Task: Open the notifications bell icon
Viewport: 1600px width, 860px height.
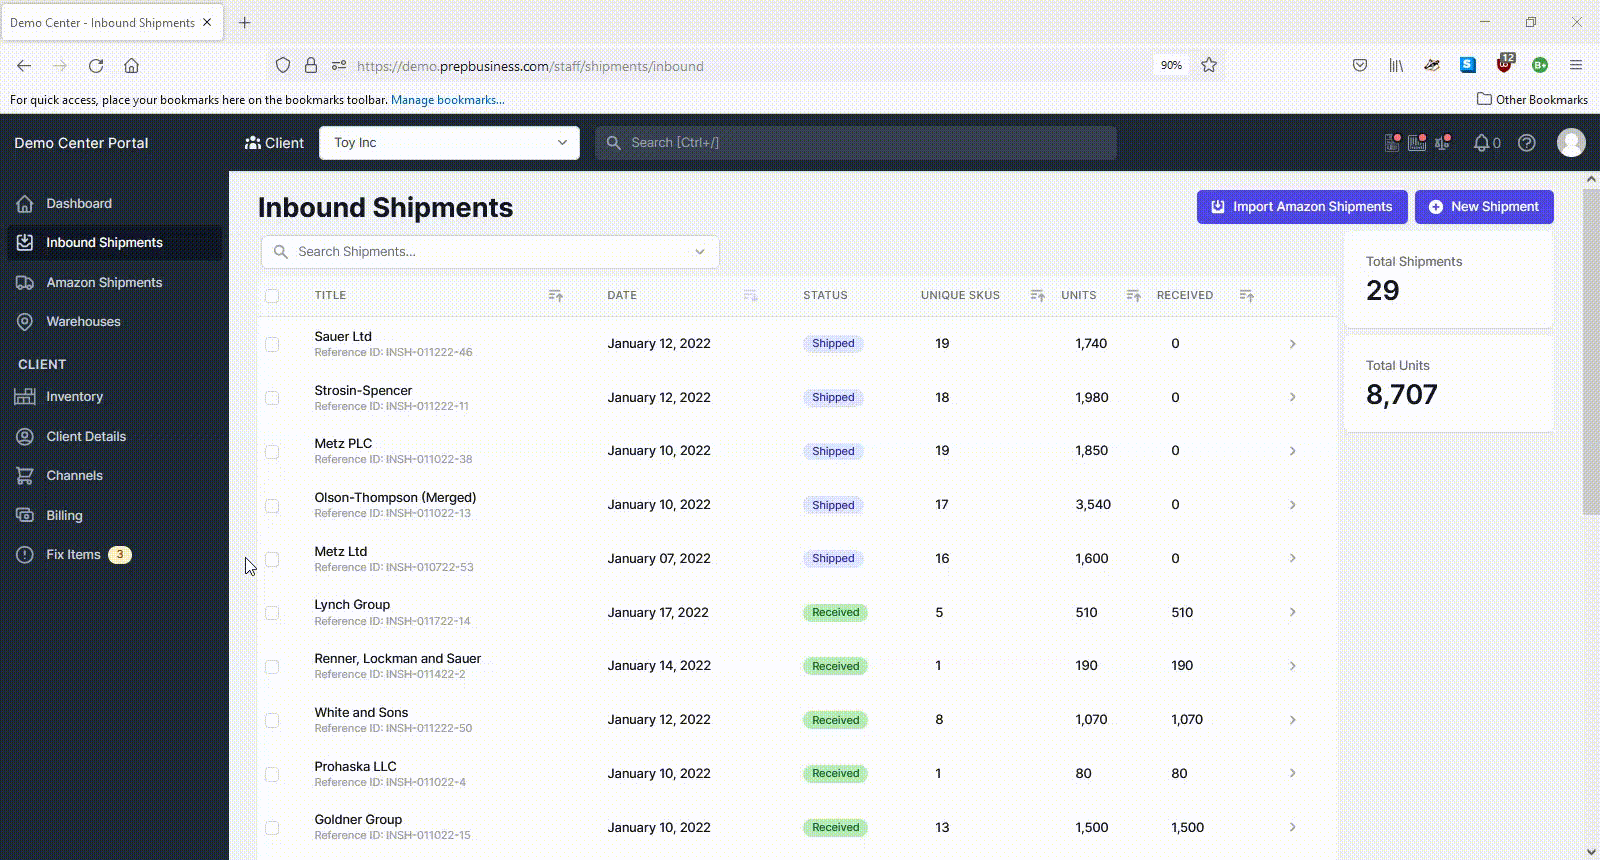Action: click(1482, 143)
